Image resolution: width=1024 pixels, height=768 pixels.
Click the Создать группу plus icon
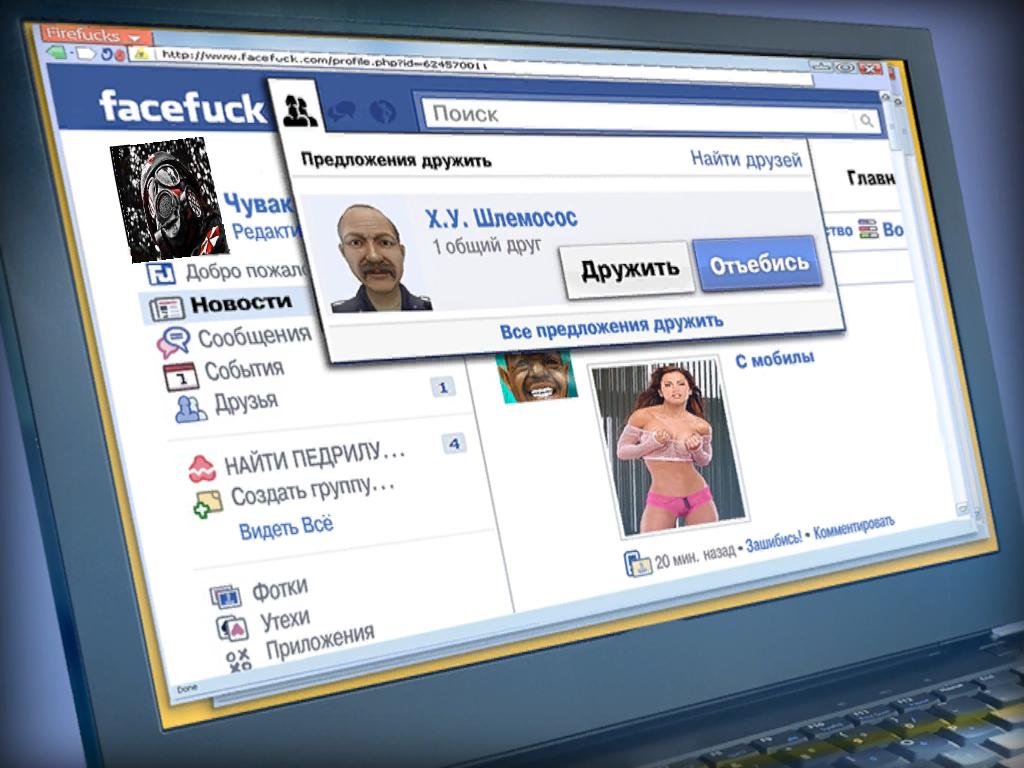pos(207,502)
